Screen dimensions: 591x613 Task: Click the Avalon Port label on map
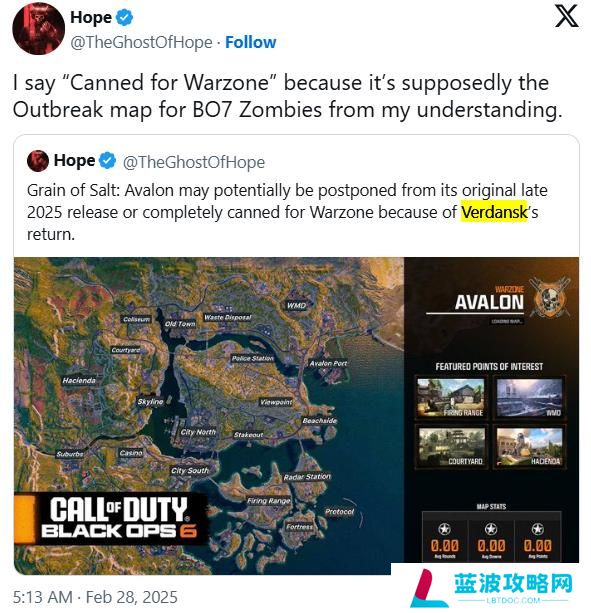coord(328,363)
